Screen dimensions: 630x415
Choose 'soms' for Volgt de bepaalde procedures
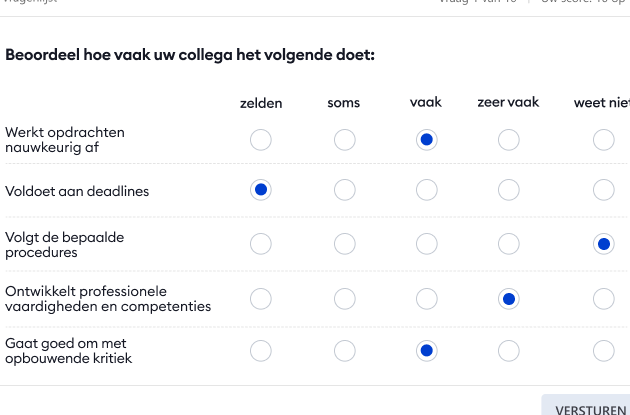(x=345, y=244)
